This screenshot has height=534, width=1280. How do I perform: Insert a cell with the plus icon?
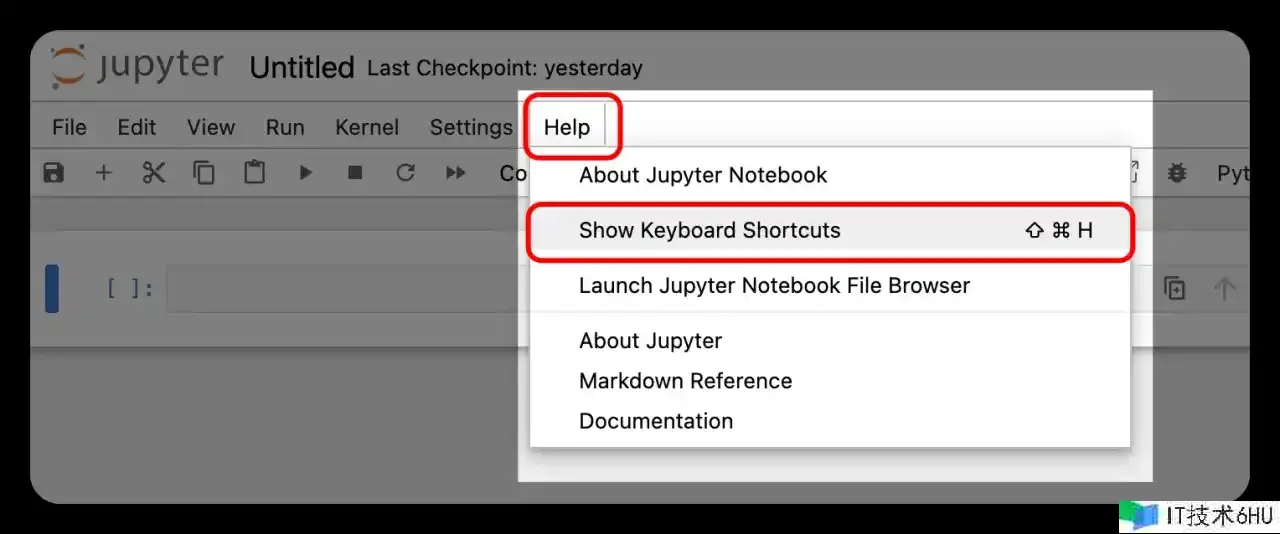103,173
